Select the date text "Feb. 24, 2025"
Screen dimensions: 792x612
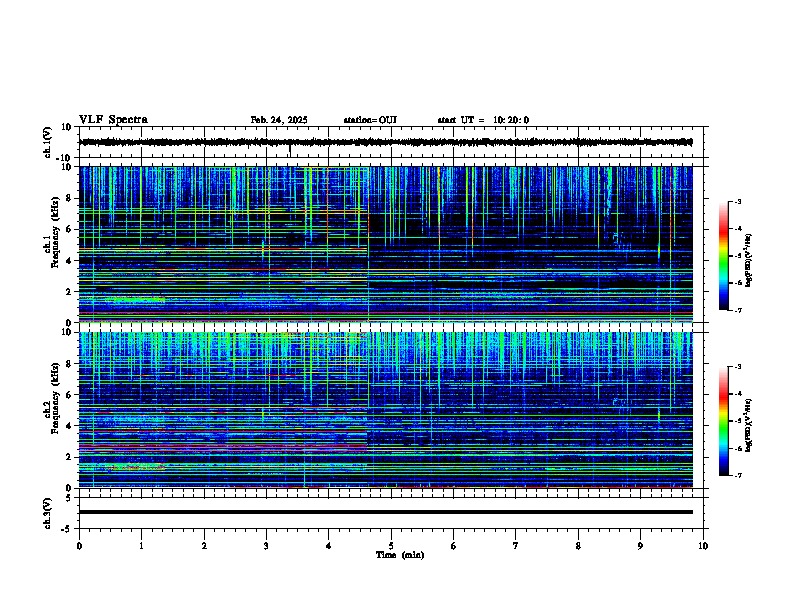279,120
